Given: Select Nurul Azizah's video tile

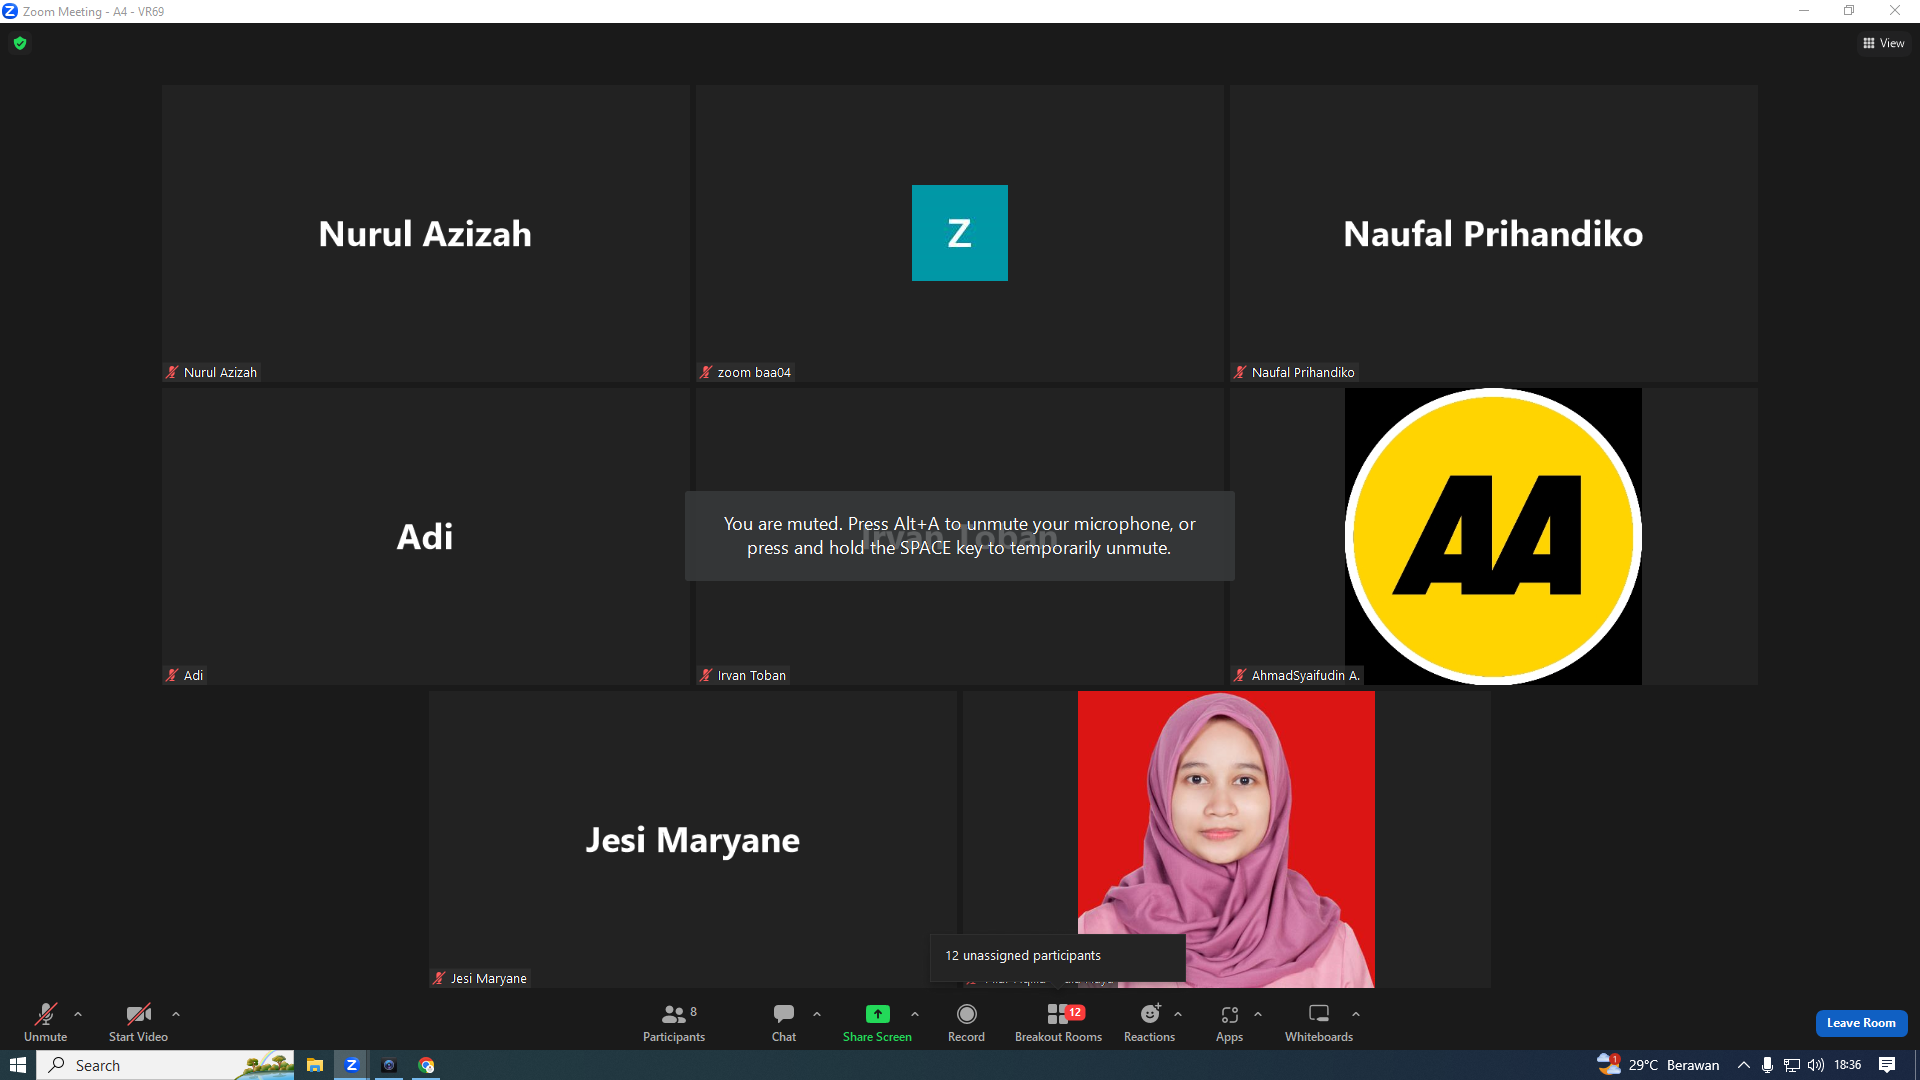Looking at the screenshot, I should point(425,233).
